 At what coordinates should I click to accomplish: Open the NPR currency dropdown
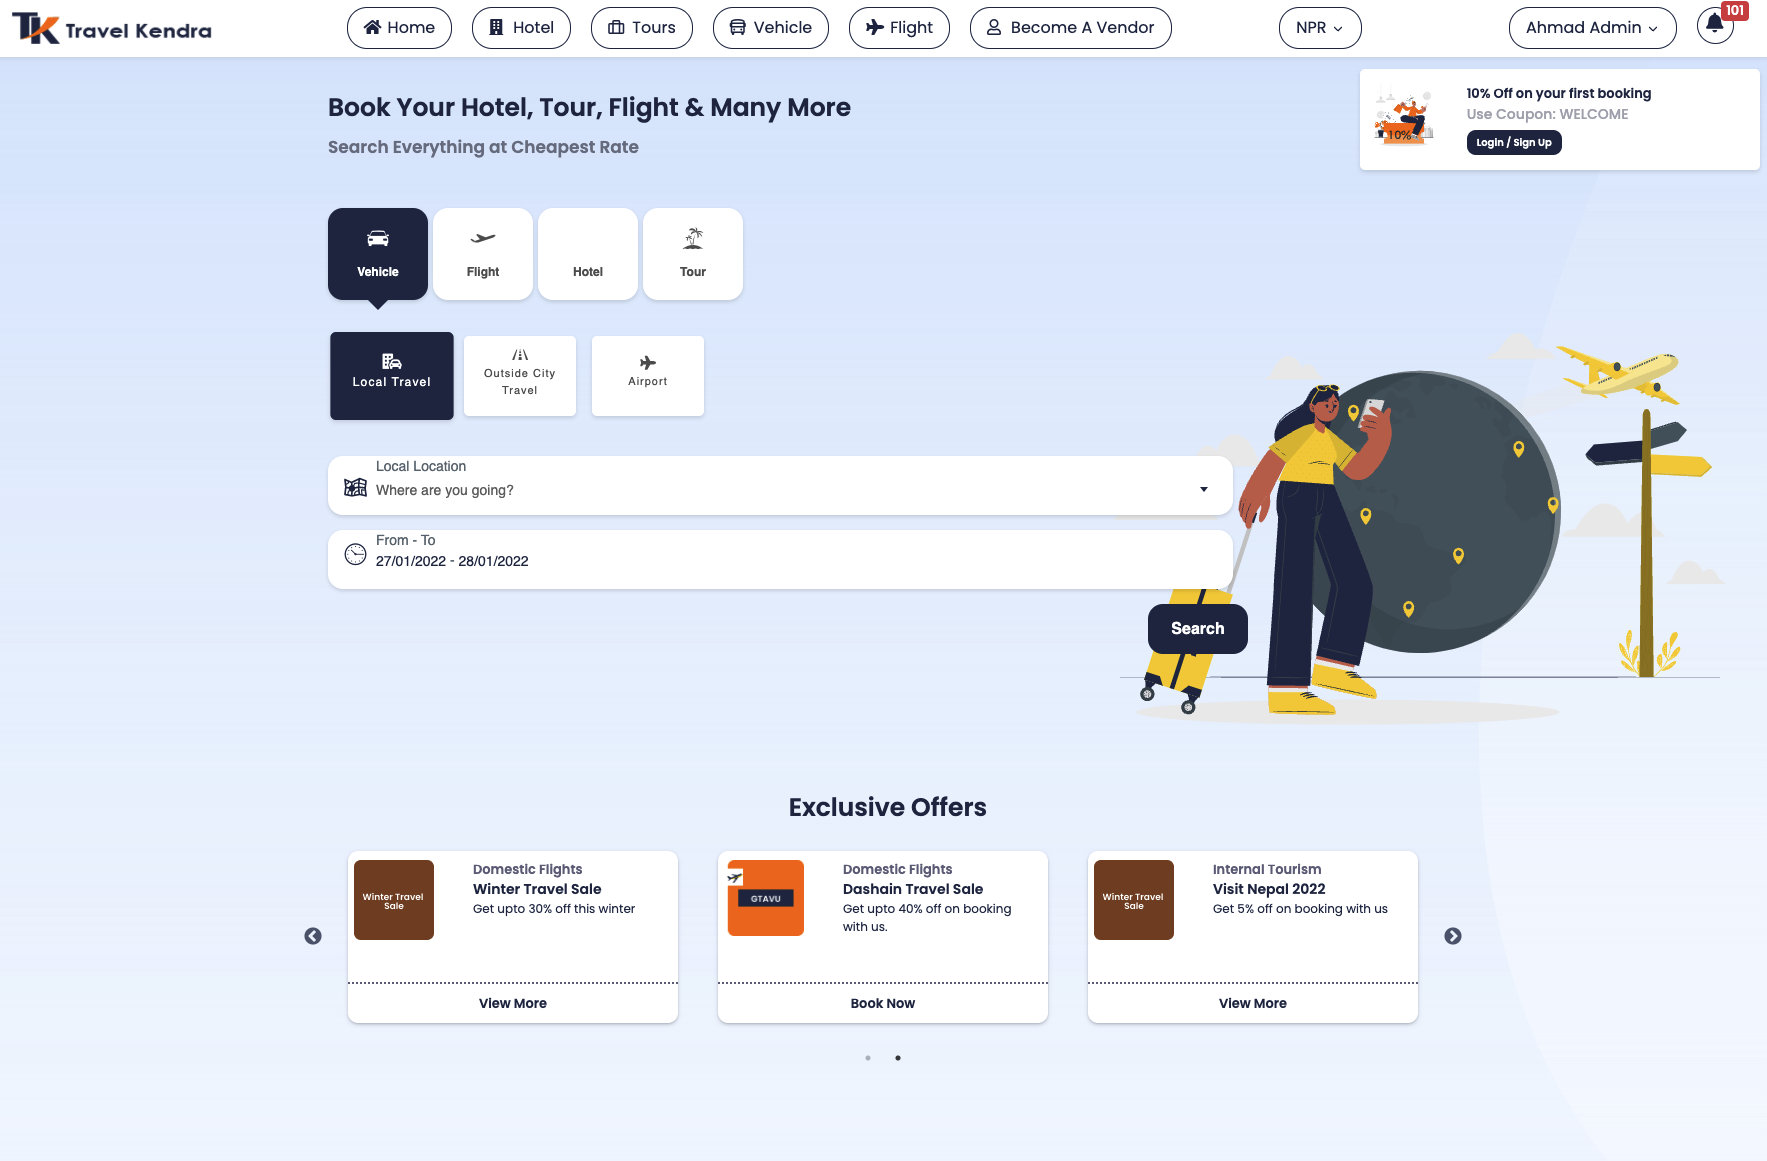(x=1319, y=28)
